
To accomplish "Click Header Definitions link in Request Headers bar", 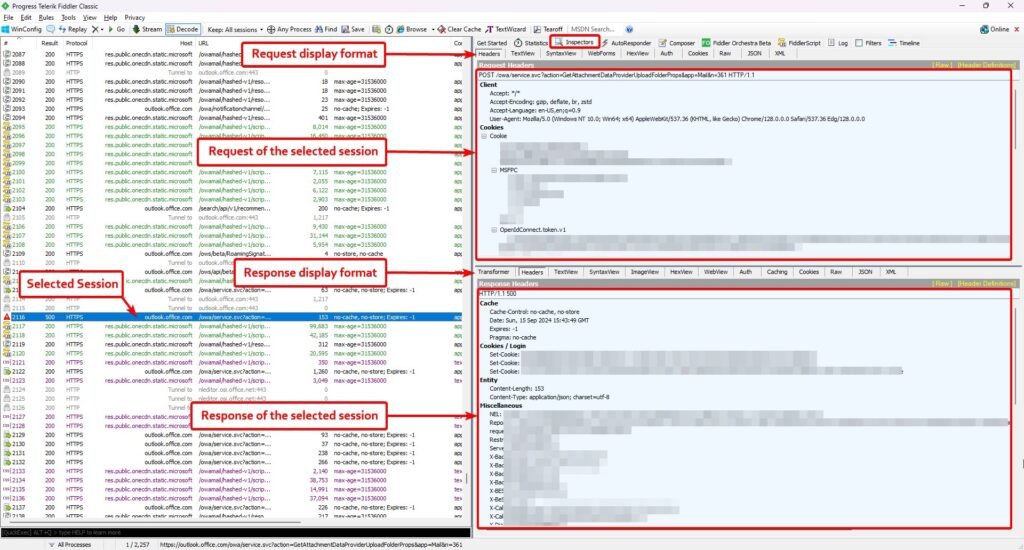I will 986,65.
